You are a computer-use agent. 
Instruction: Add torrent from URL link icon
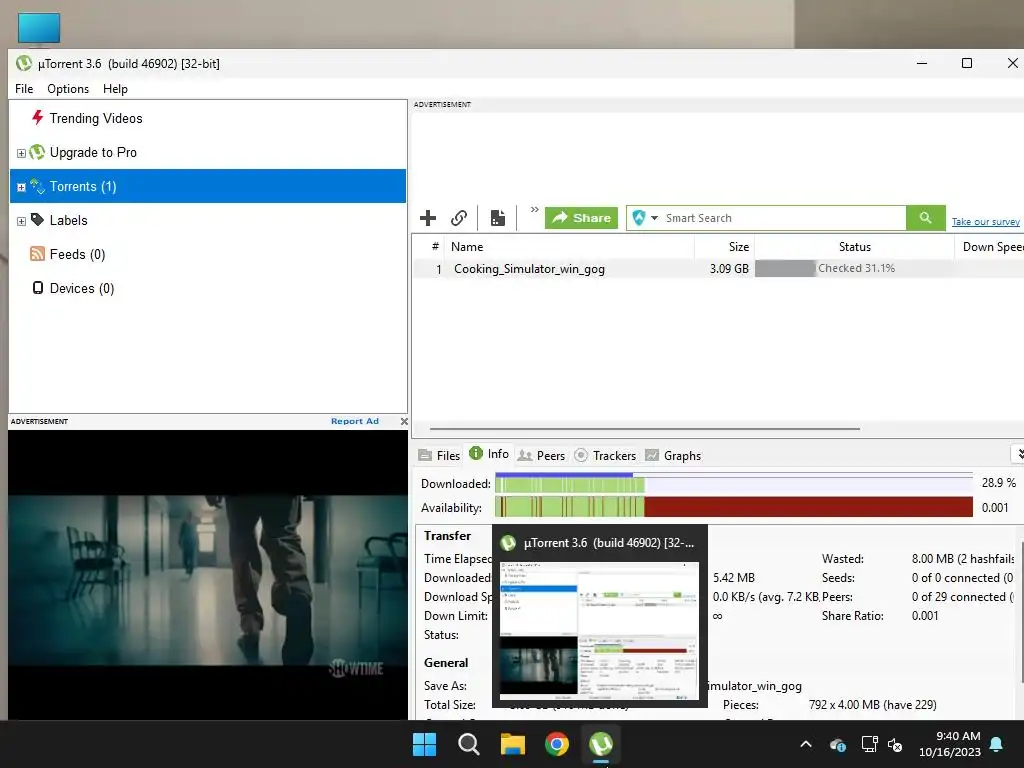click(459, 217)
